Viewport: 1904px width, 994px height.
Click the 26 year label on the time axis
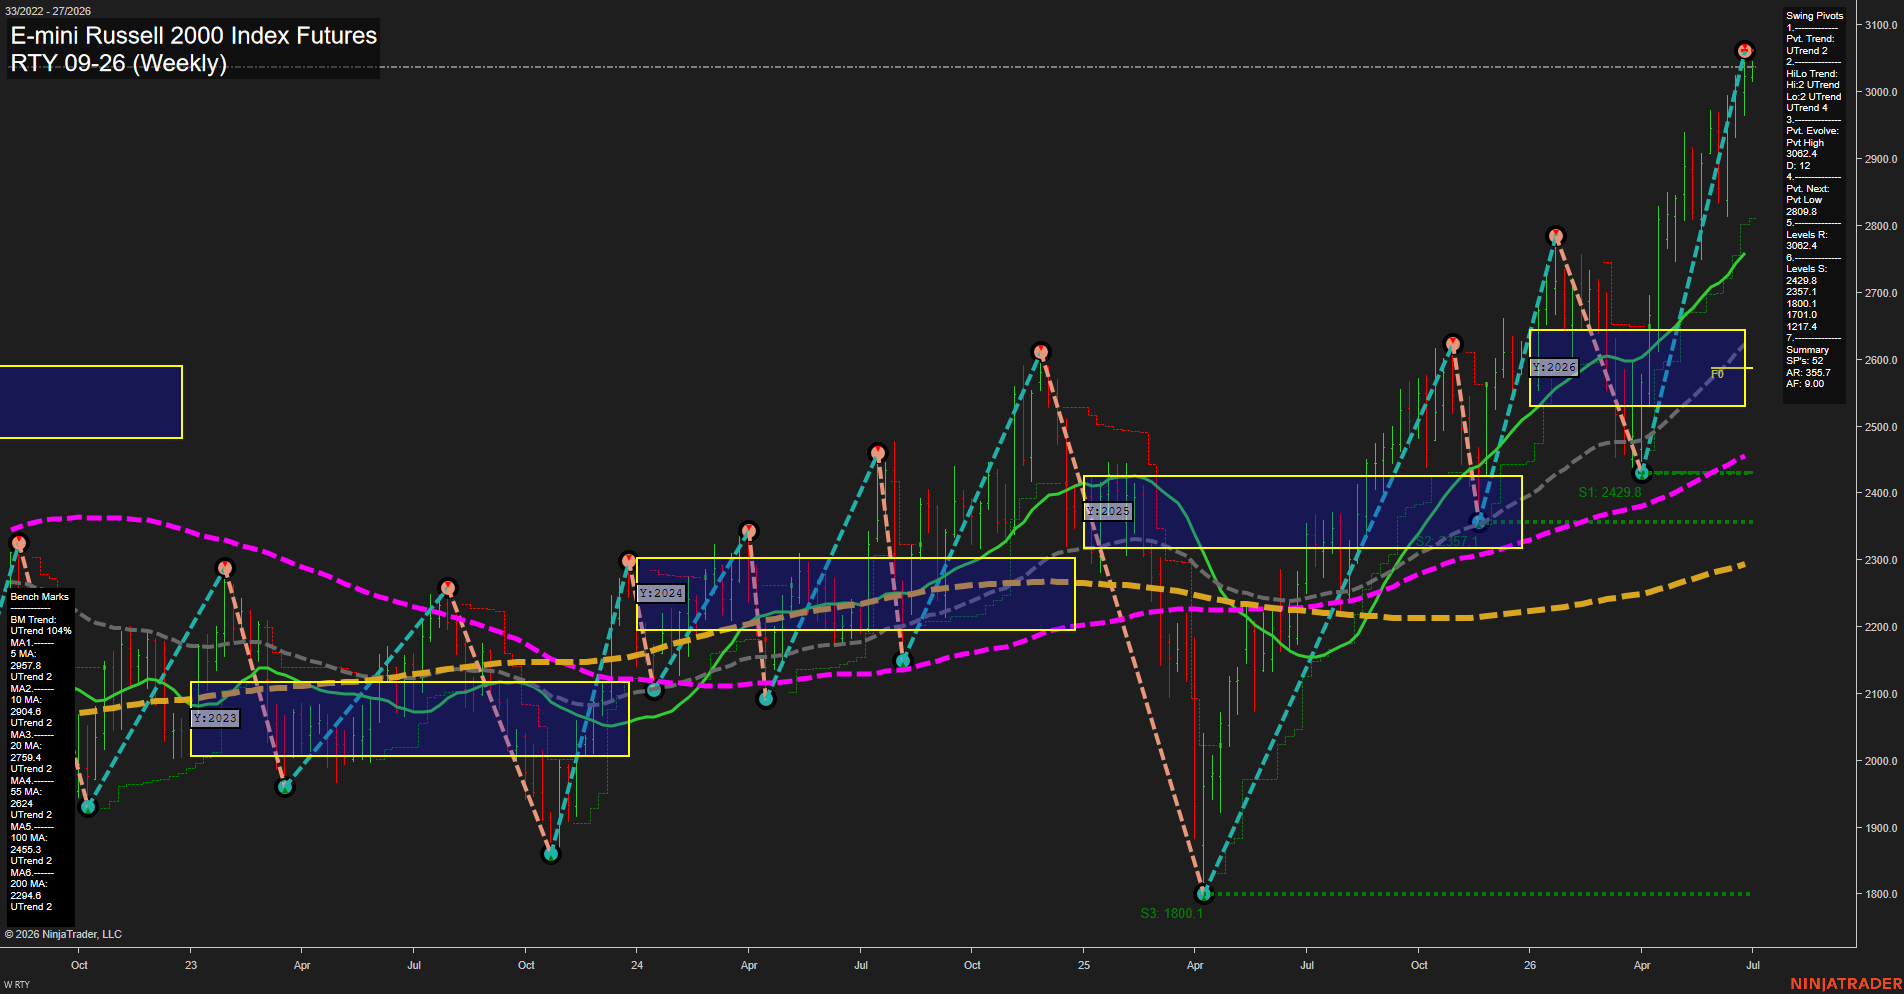tap(1530, 965)
